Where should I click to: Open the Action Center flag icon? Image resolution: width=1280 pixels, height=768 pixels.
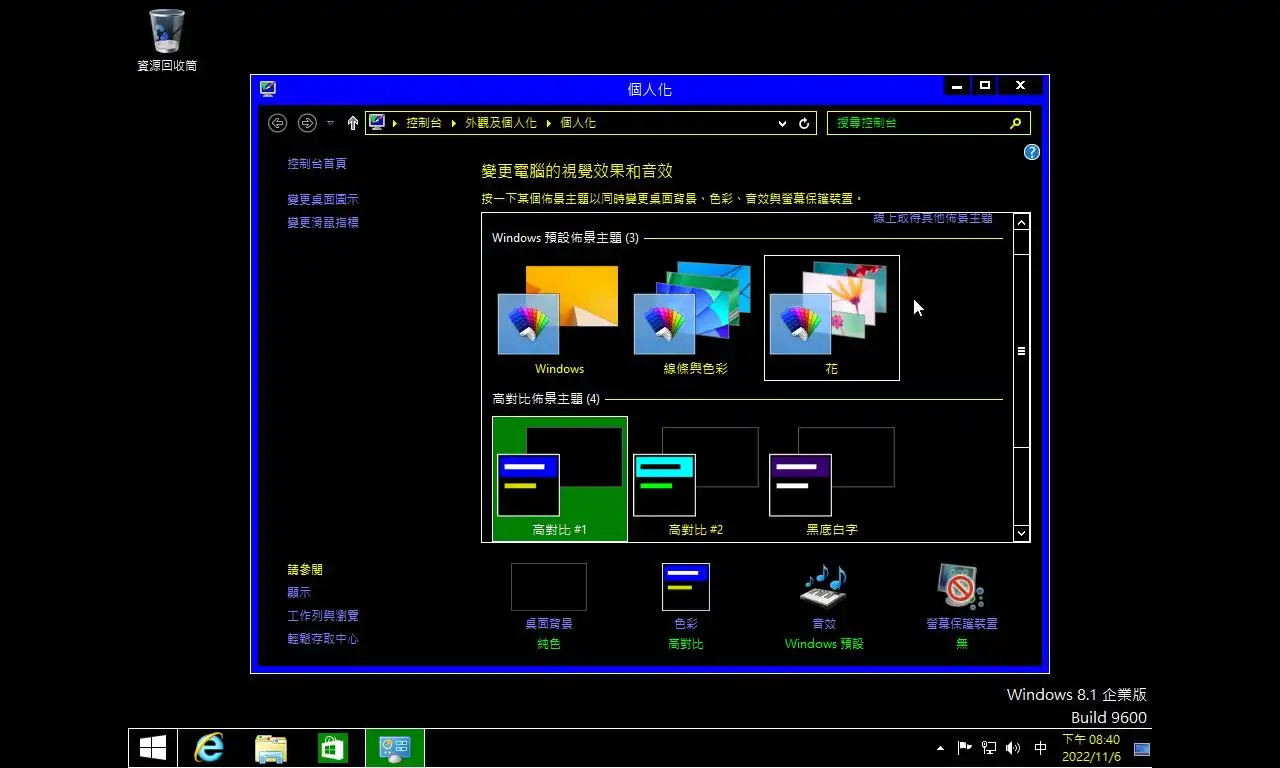coord(964,748)
